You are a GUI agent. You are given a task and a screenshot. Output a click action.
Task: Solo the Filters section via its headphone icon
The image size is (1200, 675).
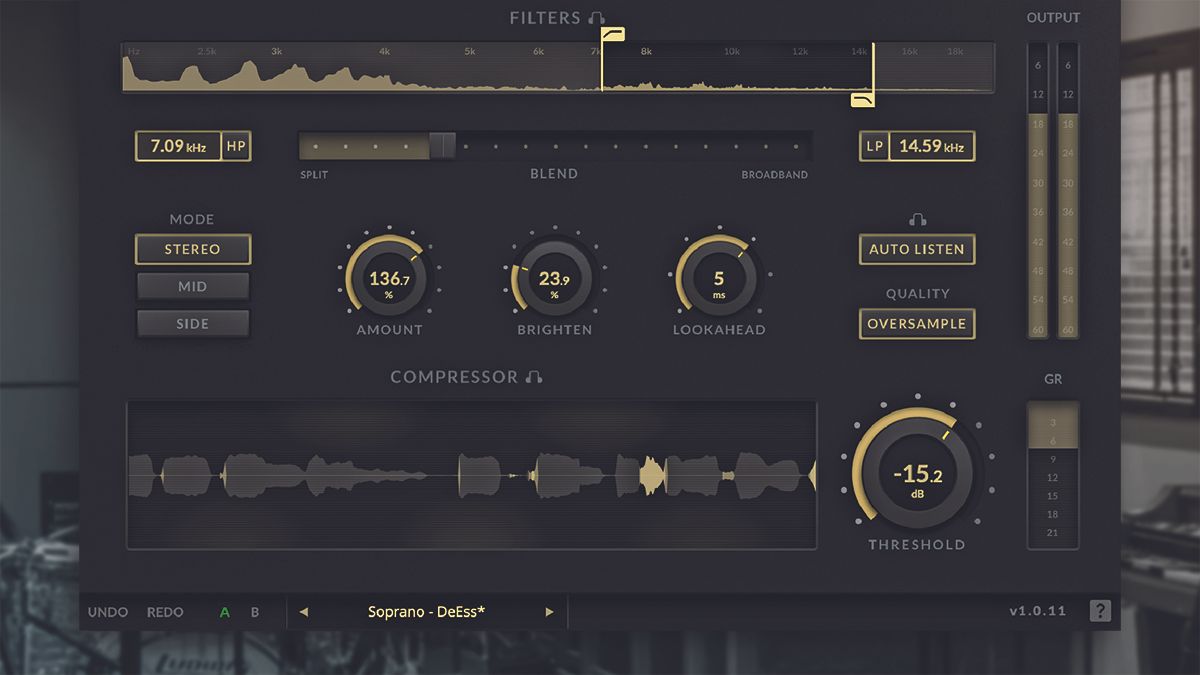pos(598,17)
